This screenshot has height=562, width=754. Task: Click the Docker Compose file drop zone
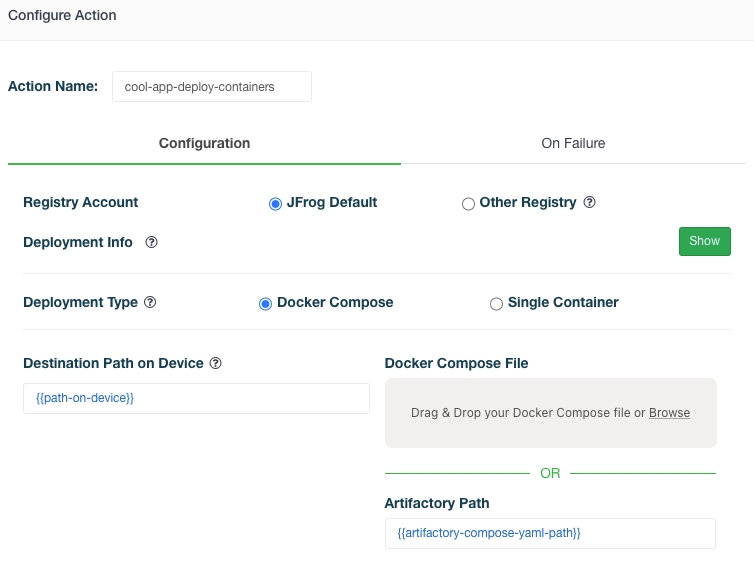[550, 412]
